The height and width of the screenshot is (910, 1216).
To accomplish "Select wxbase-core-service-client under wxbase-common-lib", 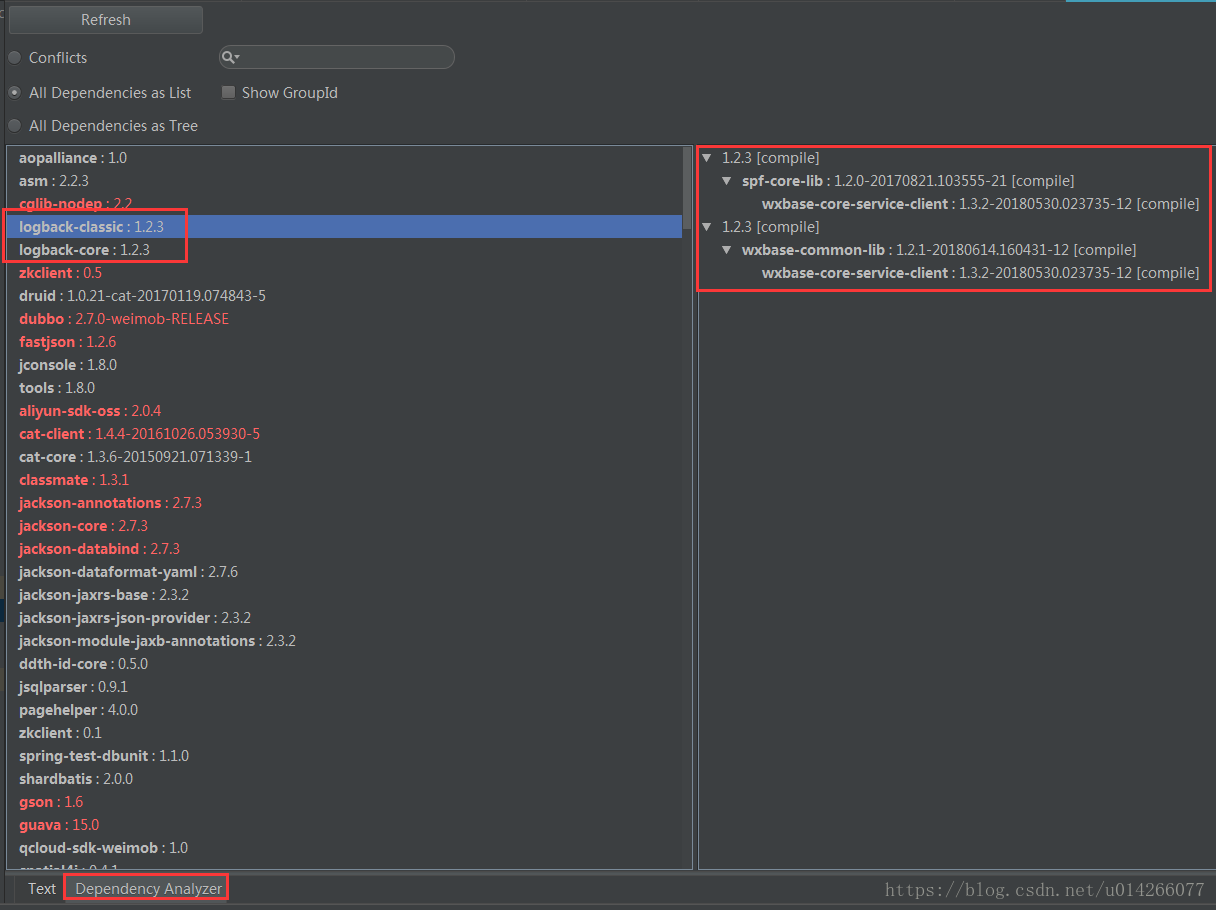I will point(980,273).
